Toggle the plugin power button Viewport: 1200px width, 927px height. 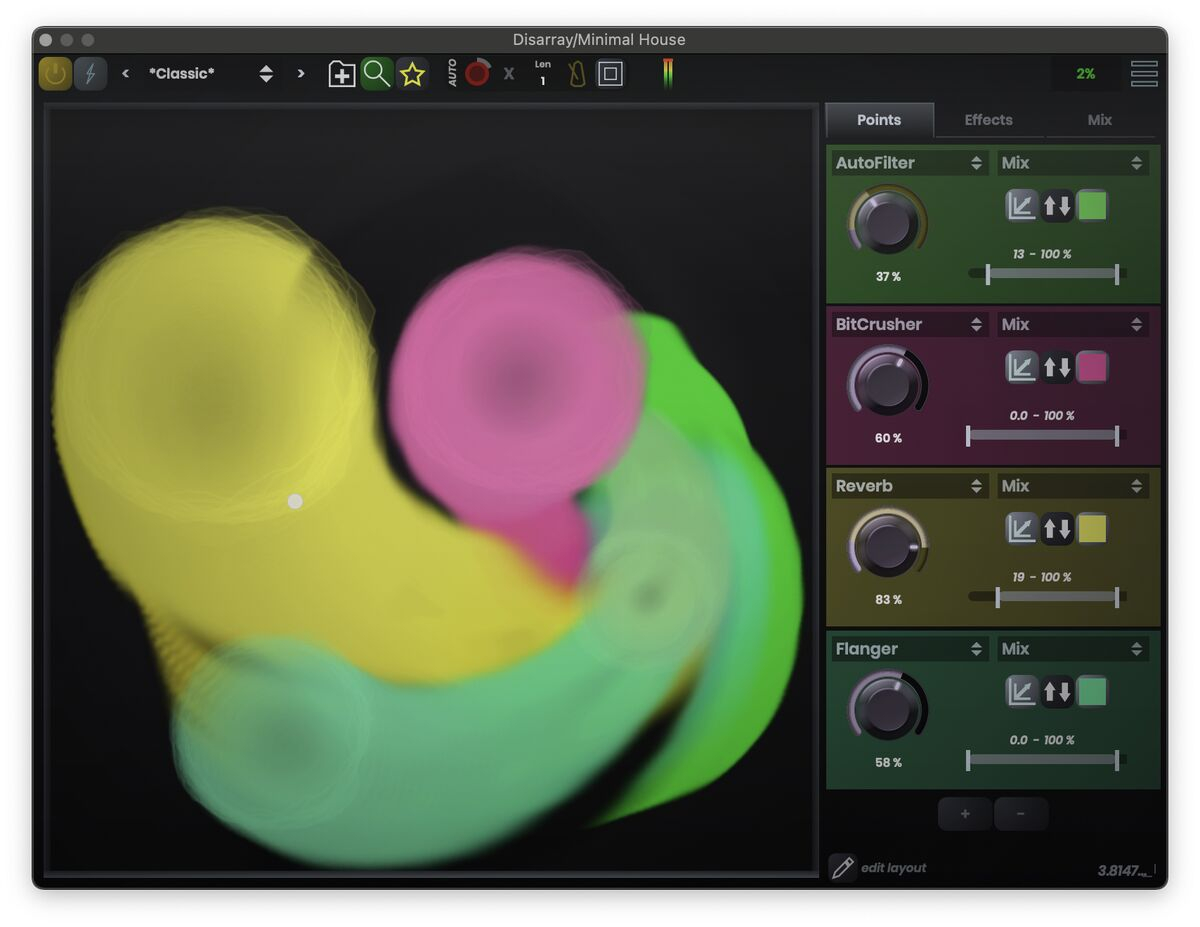[55, 74]
